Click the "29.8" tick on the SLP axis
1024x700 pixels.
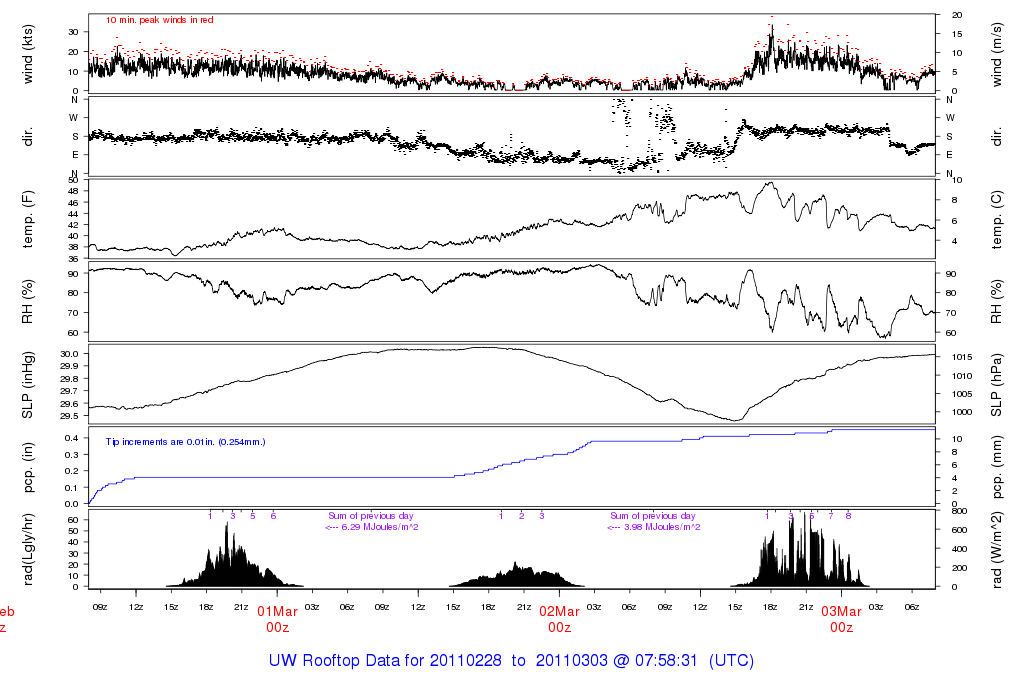(x=69, y=379)
